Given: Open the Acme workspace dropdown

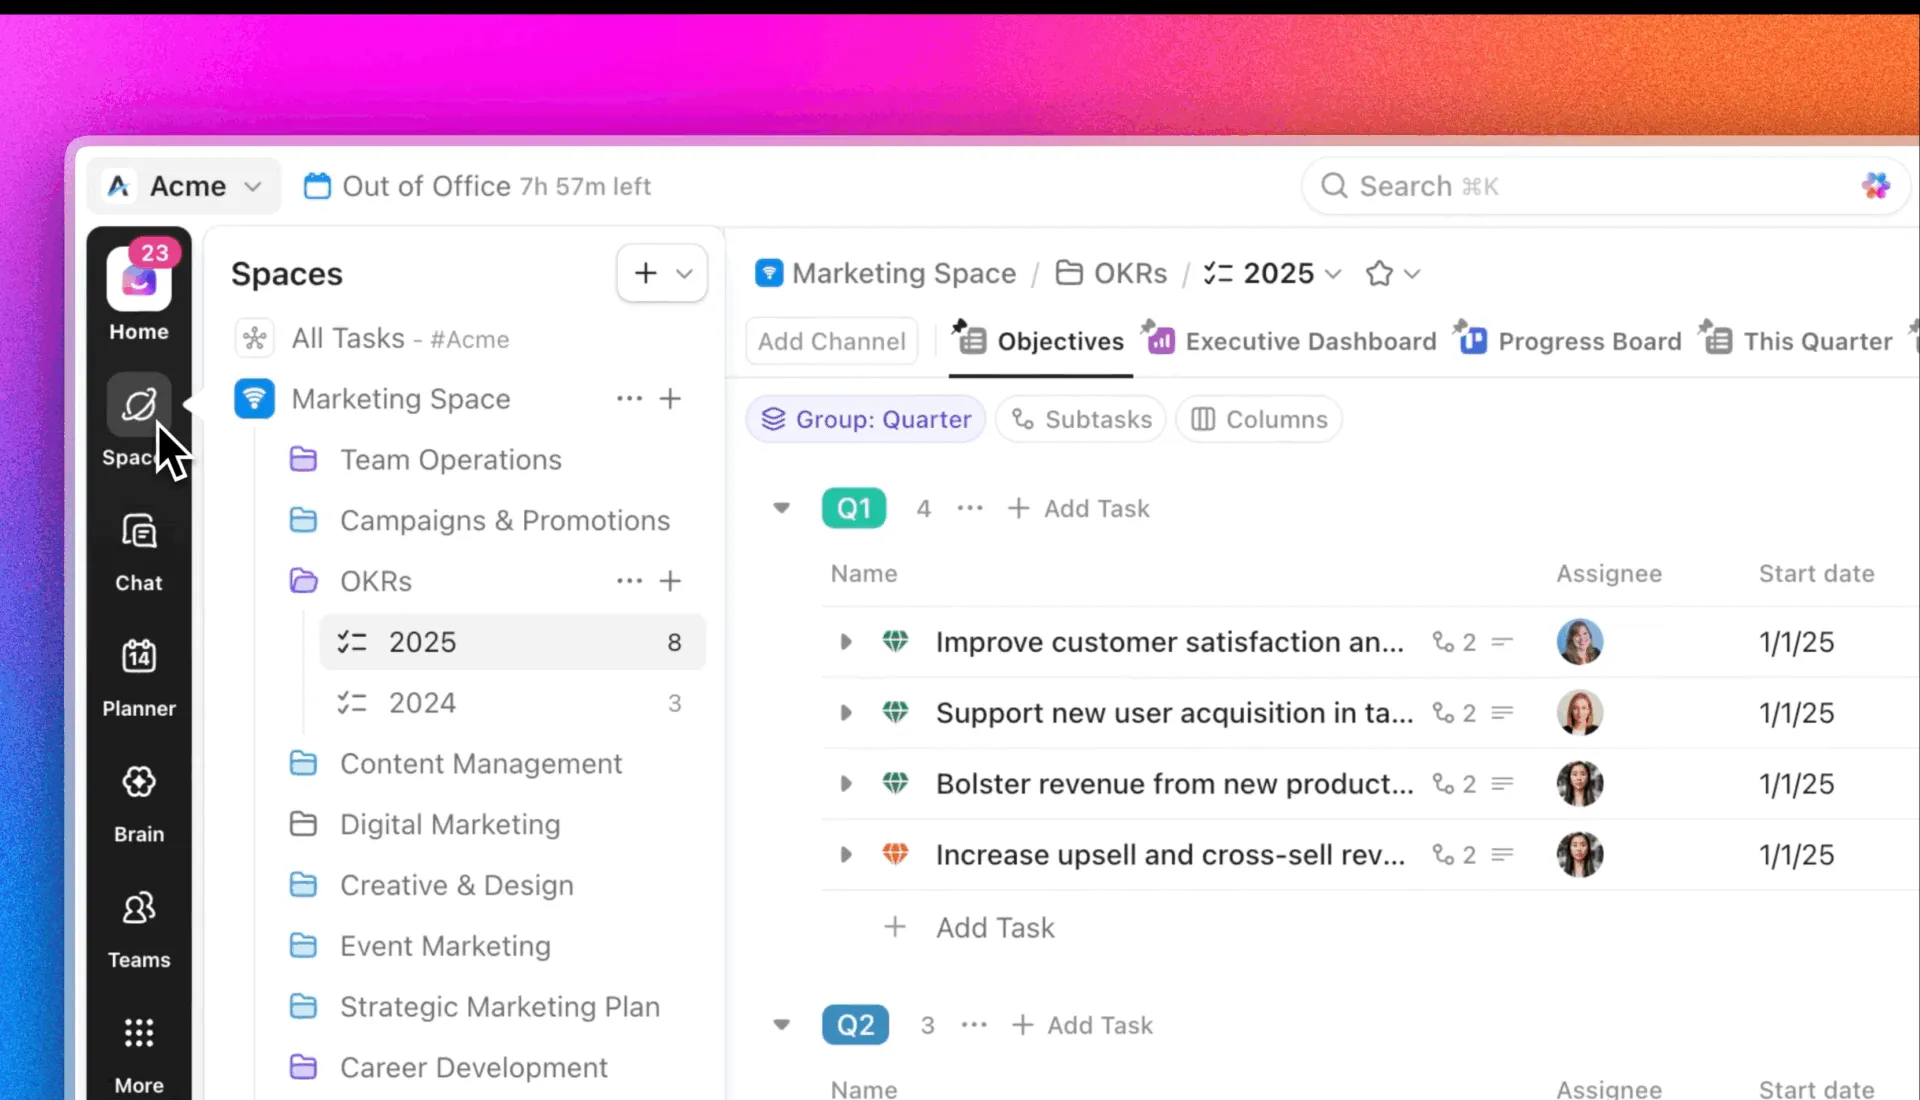Looking at the screenshot, I should pyautogui.click(x=185, y=186).
